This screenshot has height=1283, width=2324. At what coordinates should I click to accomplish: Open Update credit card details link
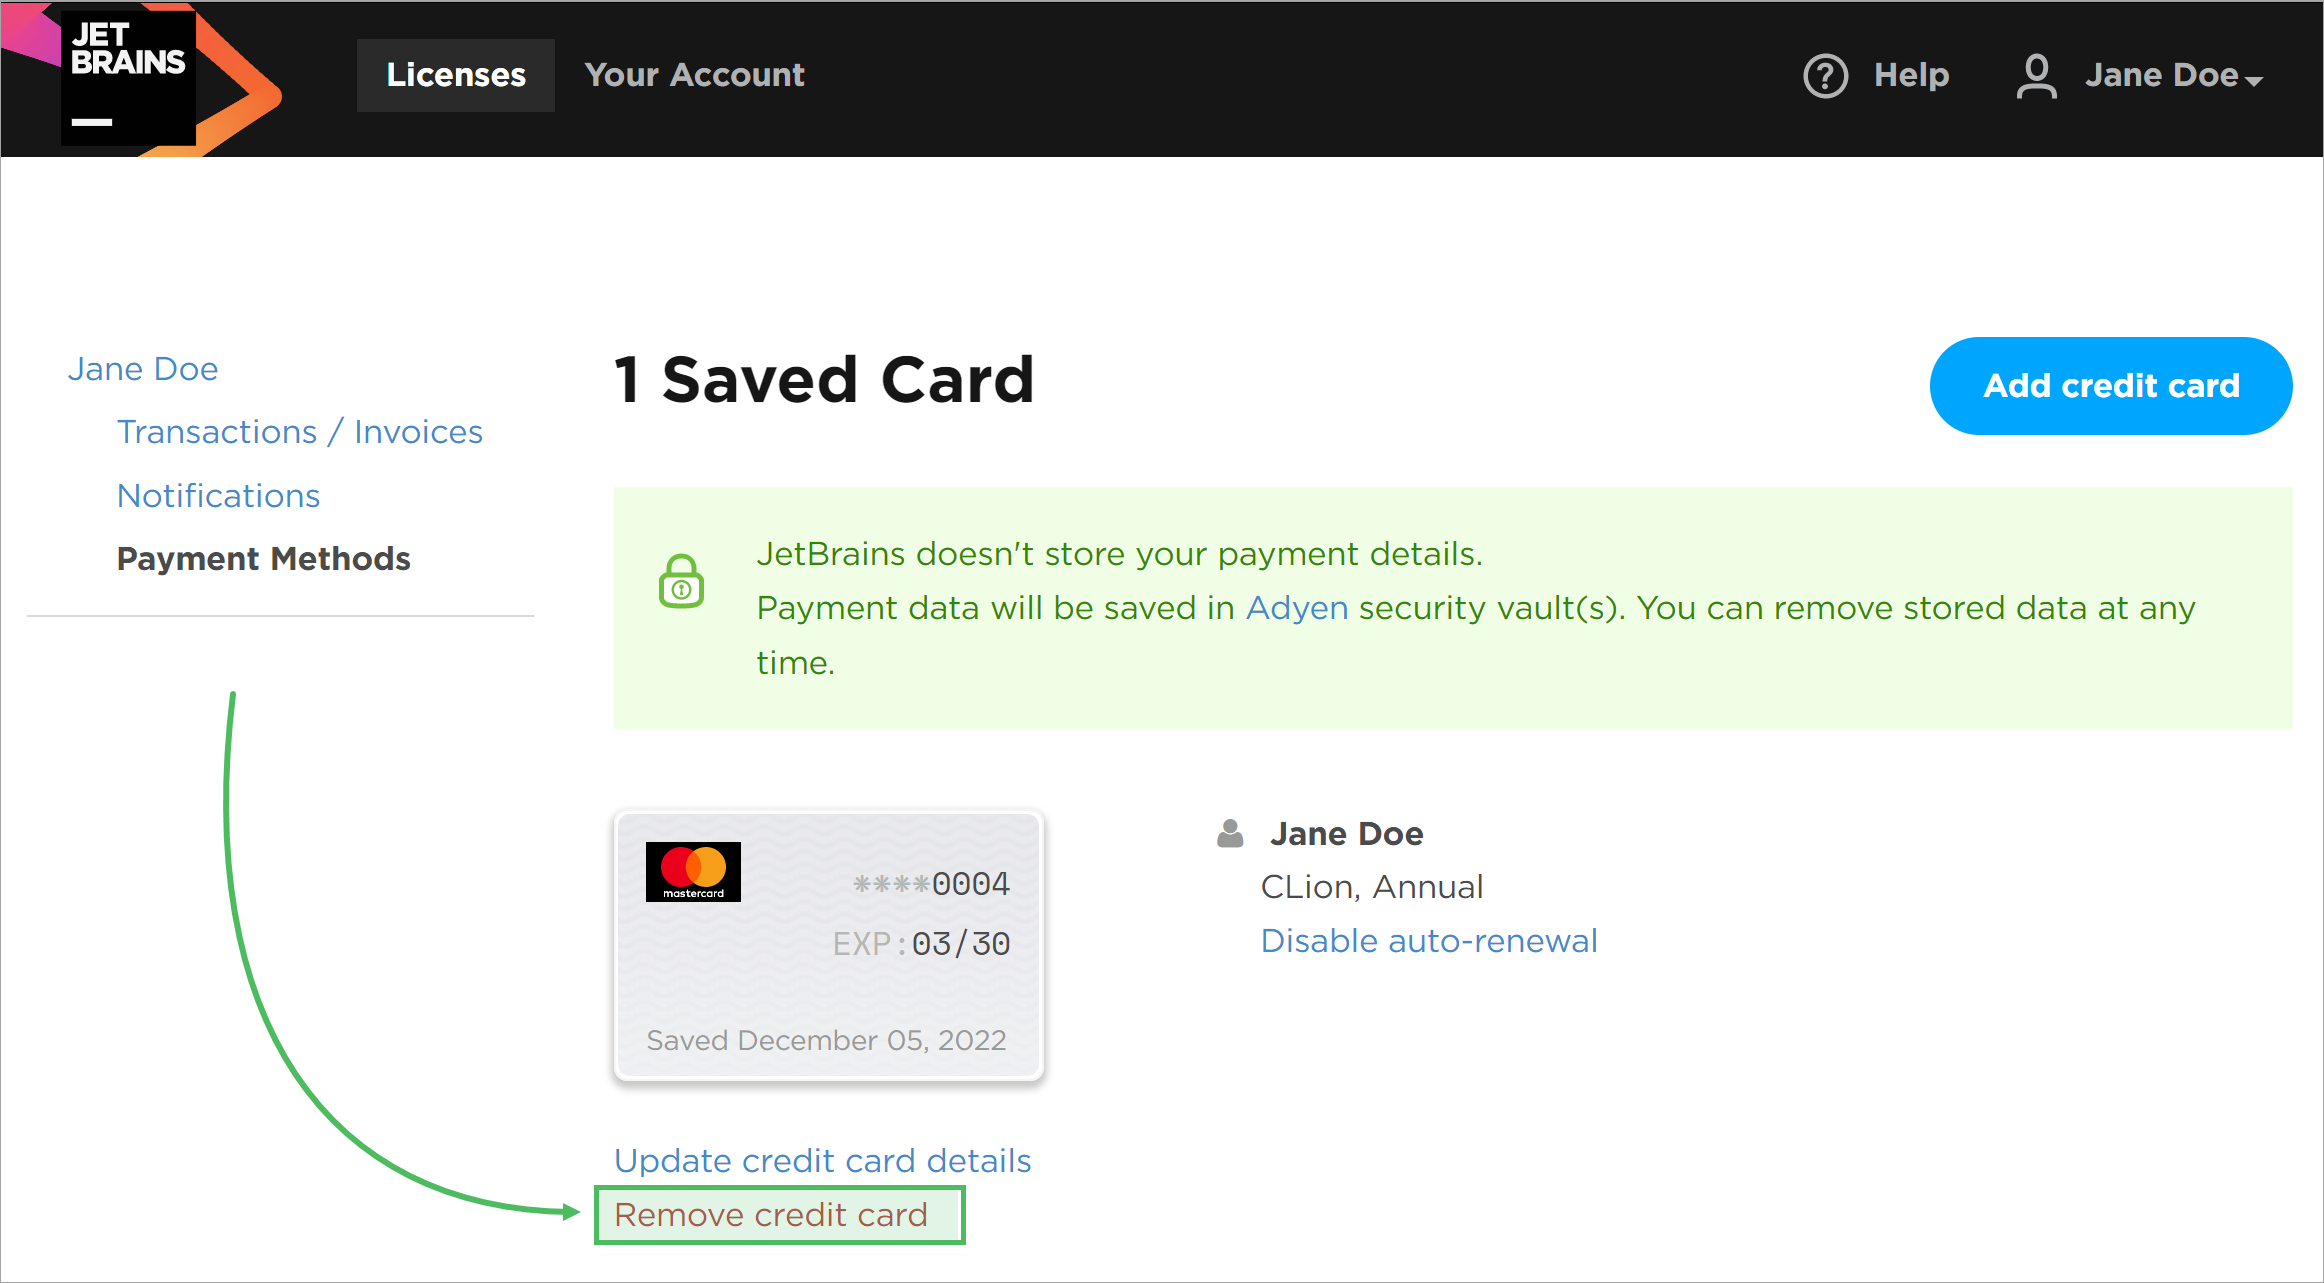(822, 1161)
